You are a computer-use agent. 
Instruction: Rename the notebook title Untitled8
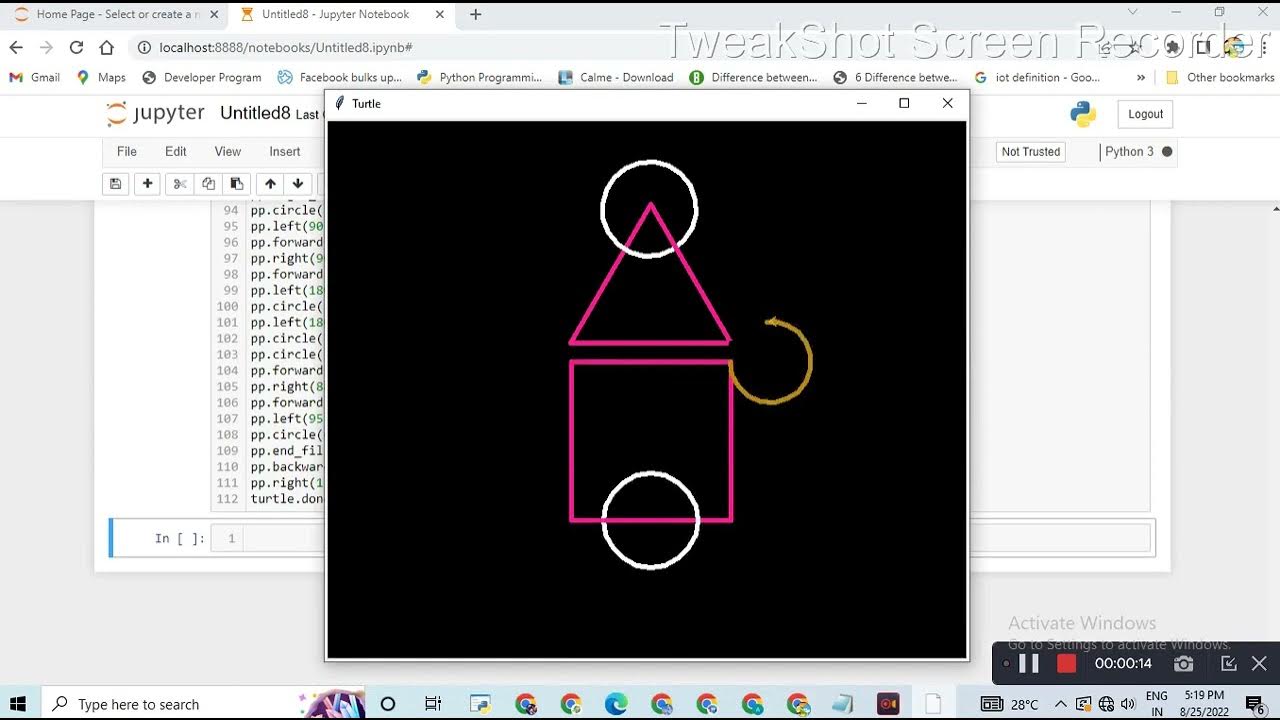(x=255, y=113)
